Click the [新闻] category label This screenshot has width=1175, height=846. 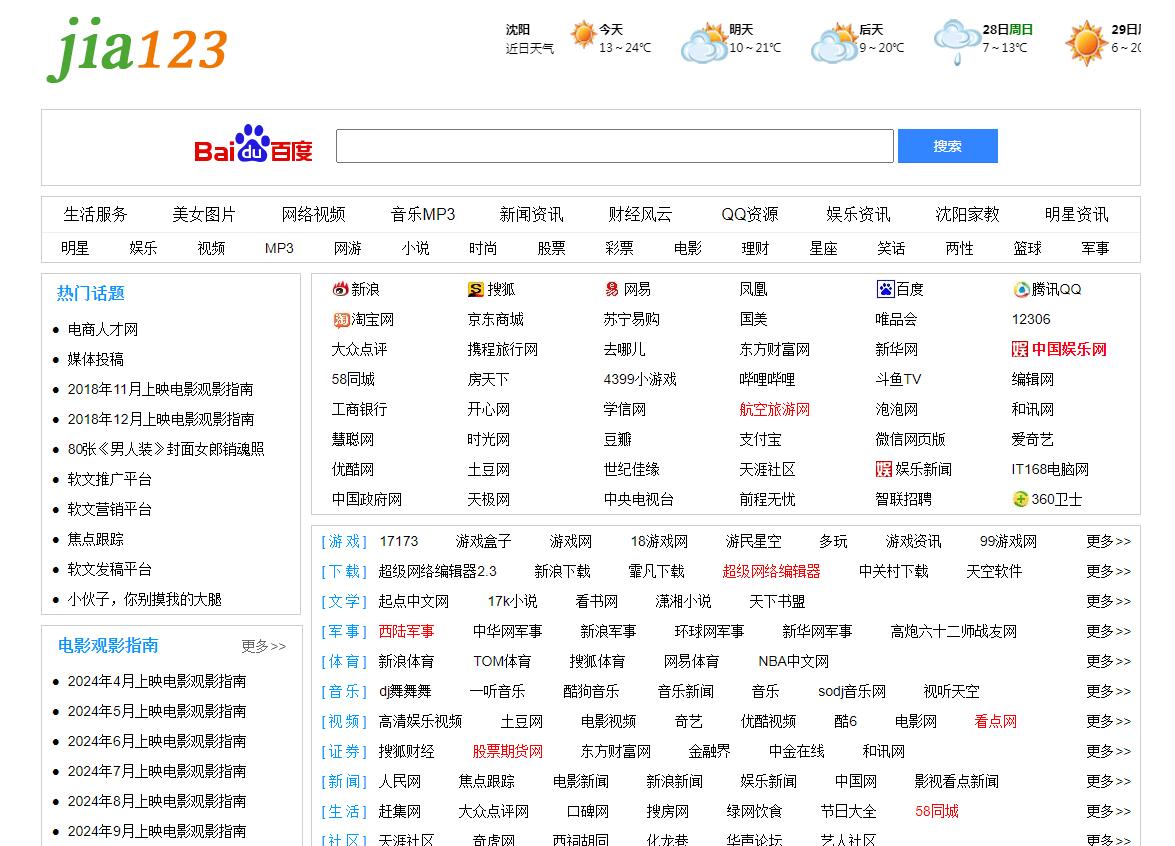click(x=344, y=781)
